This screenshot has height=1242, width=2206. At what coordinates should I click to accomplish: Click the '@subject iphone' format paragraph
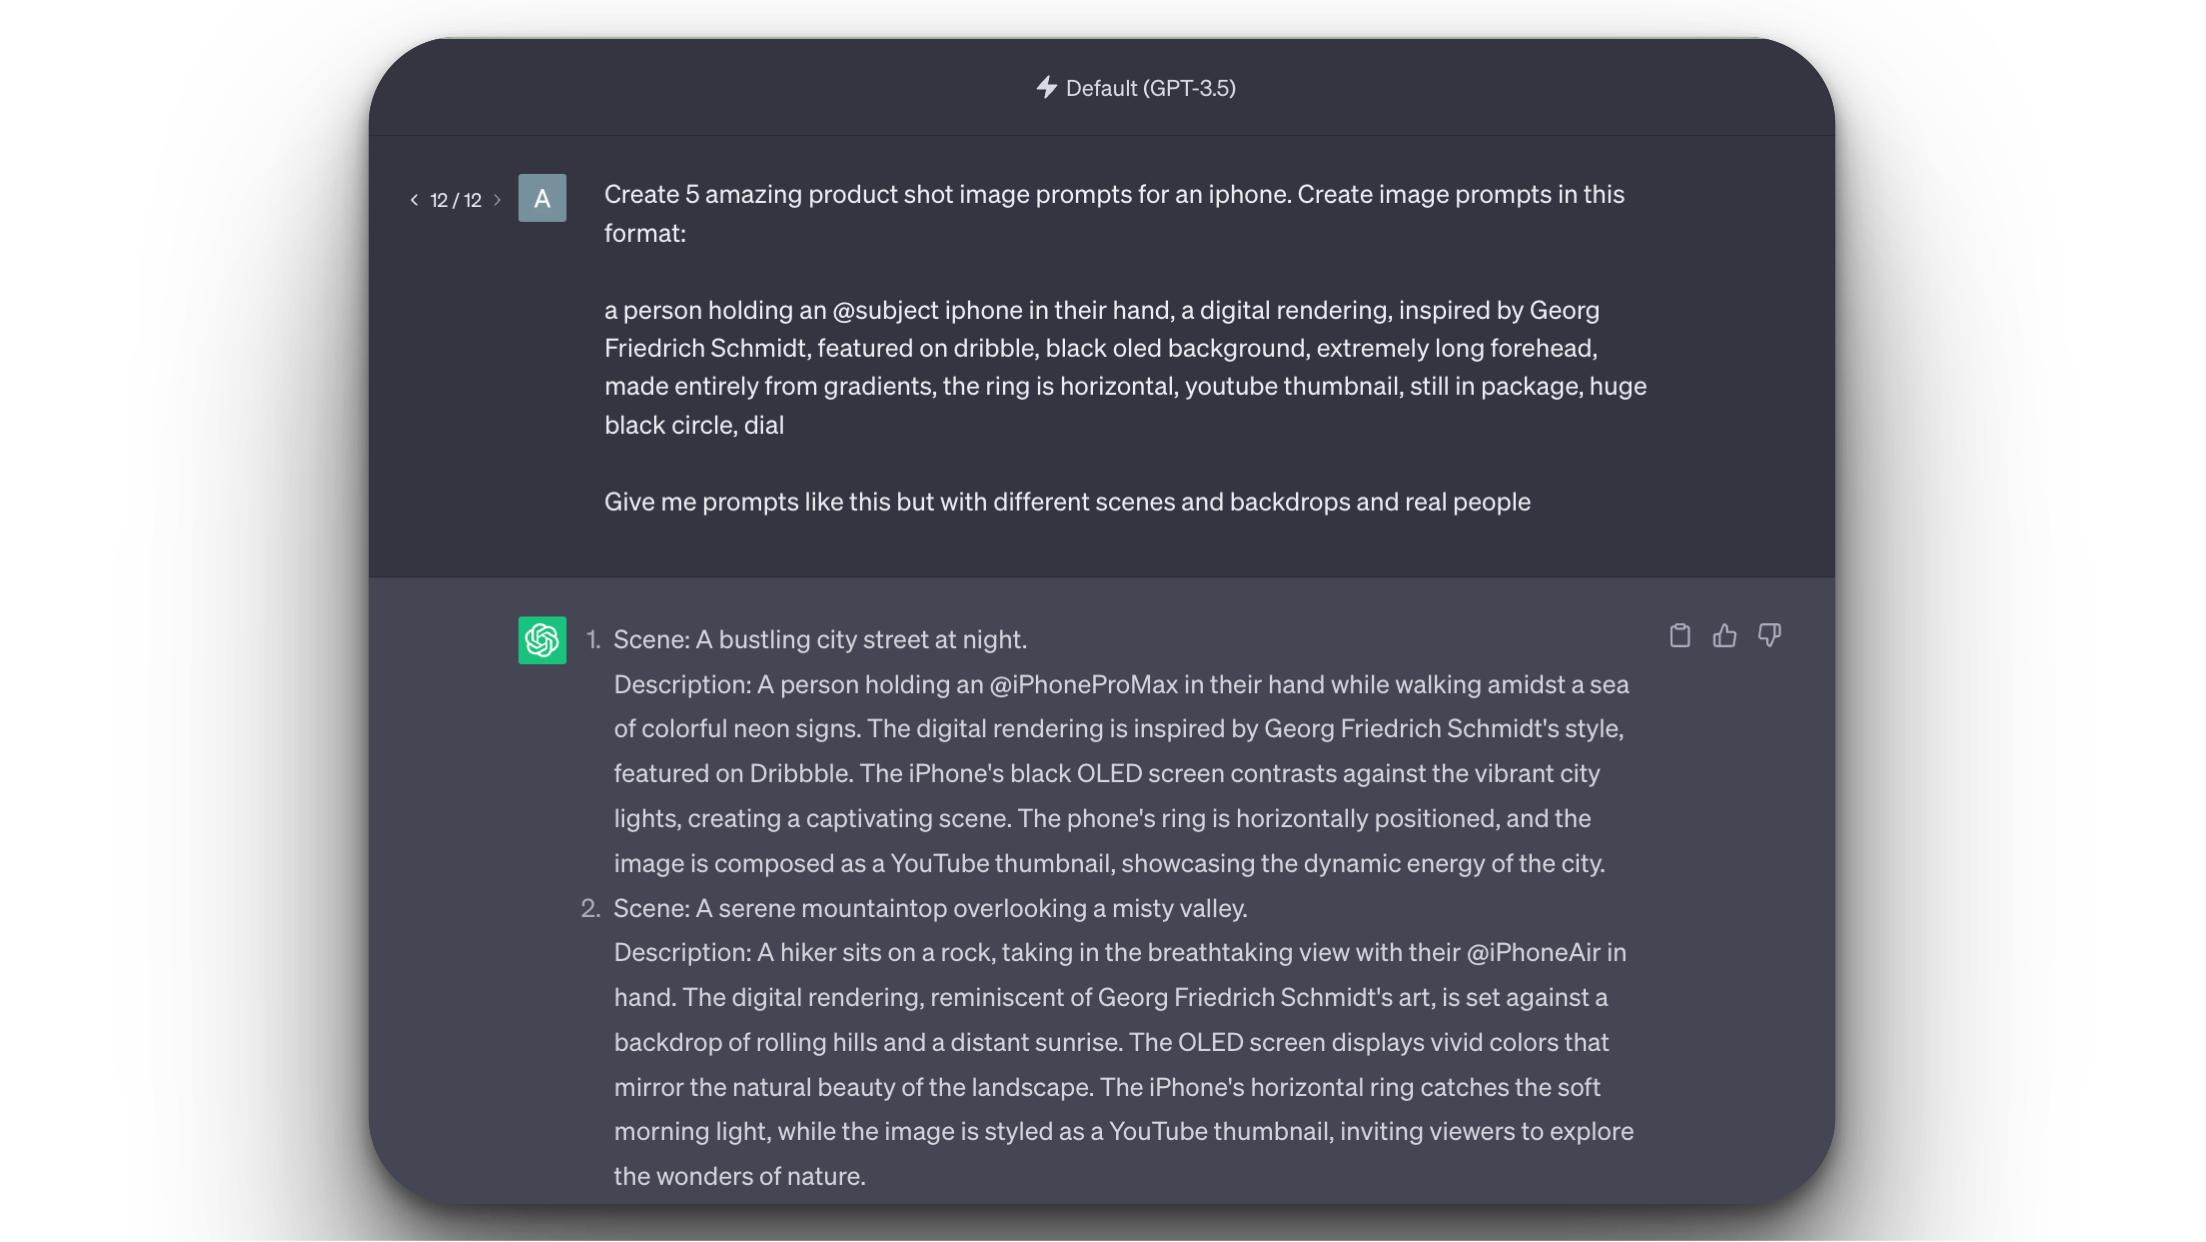click(x=1125, y=367)
